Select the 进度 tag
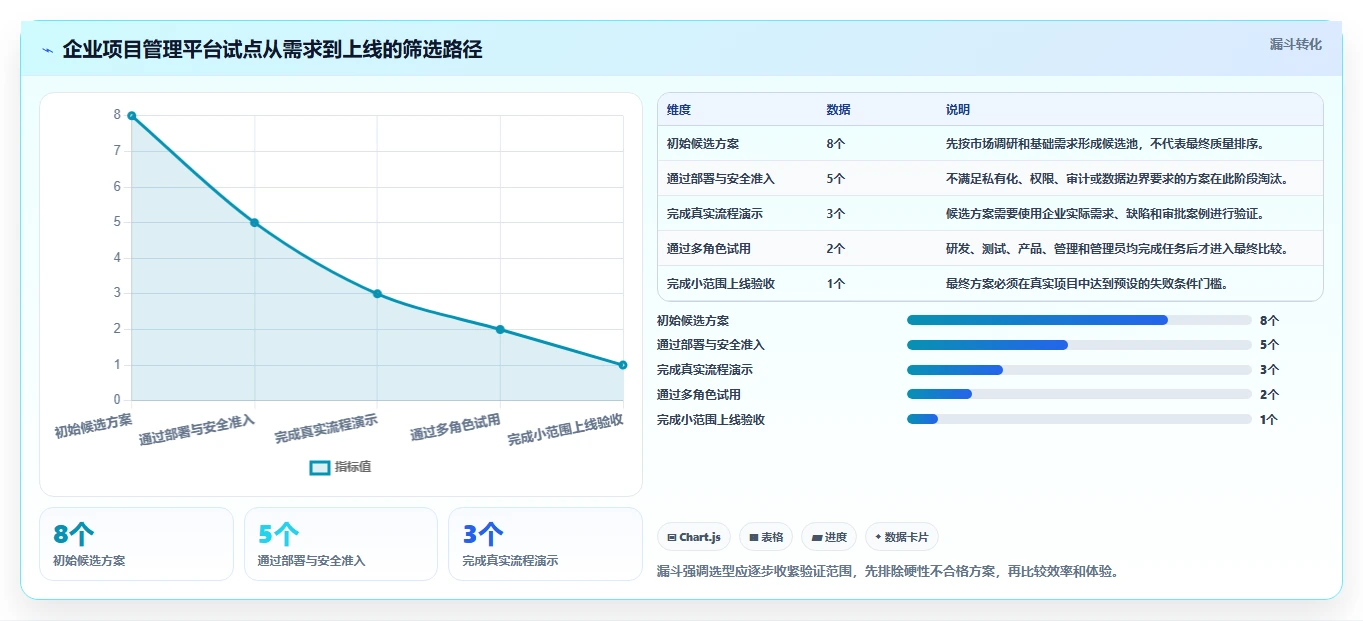 coord(829,537)
